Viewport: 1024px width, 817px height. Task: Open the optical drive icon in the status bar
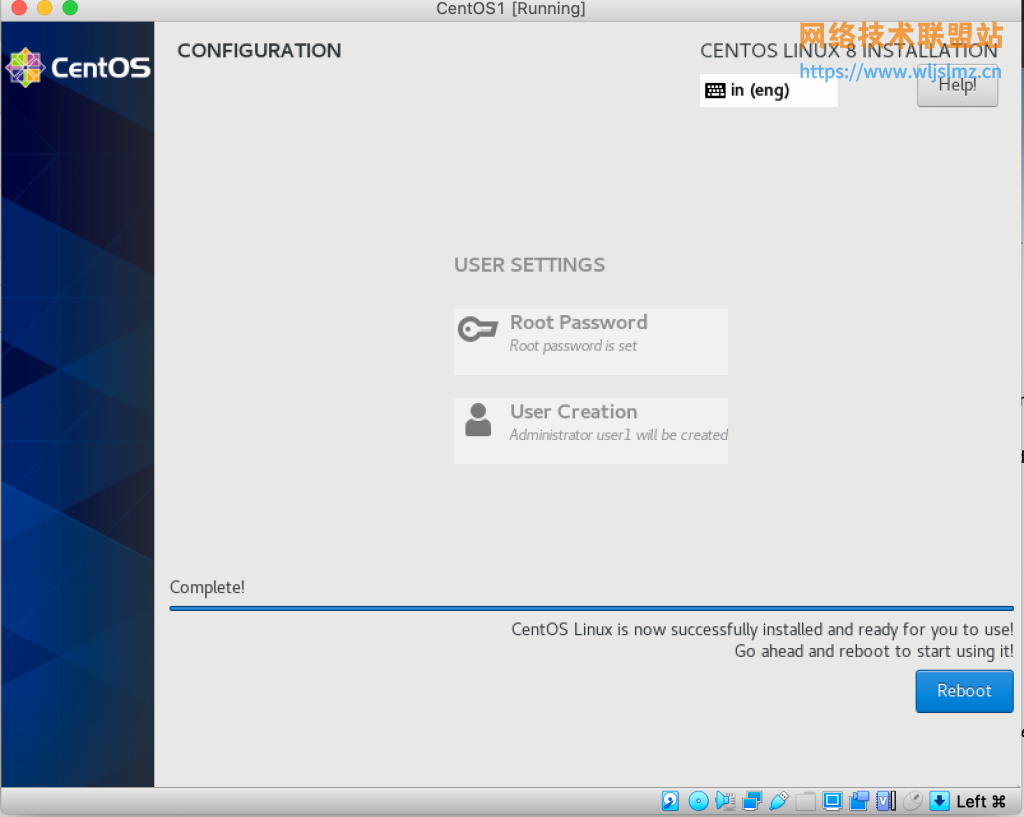(x=698, y=800)
